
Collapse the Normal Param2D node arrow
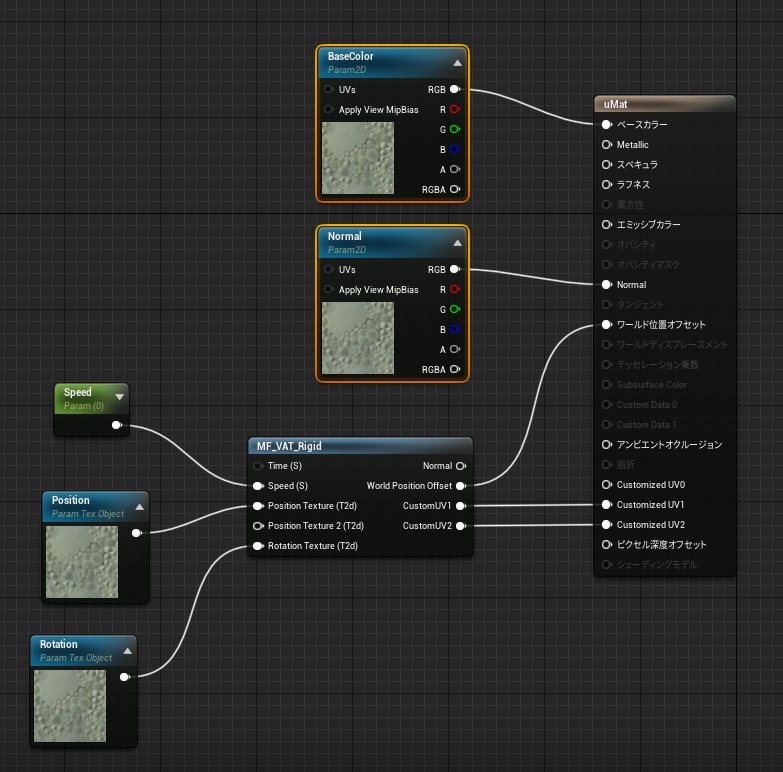click(x=457, y=243)
